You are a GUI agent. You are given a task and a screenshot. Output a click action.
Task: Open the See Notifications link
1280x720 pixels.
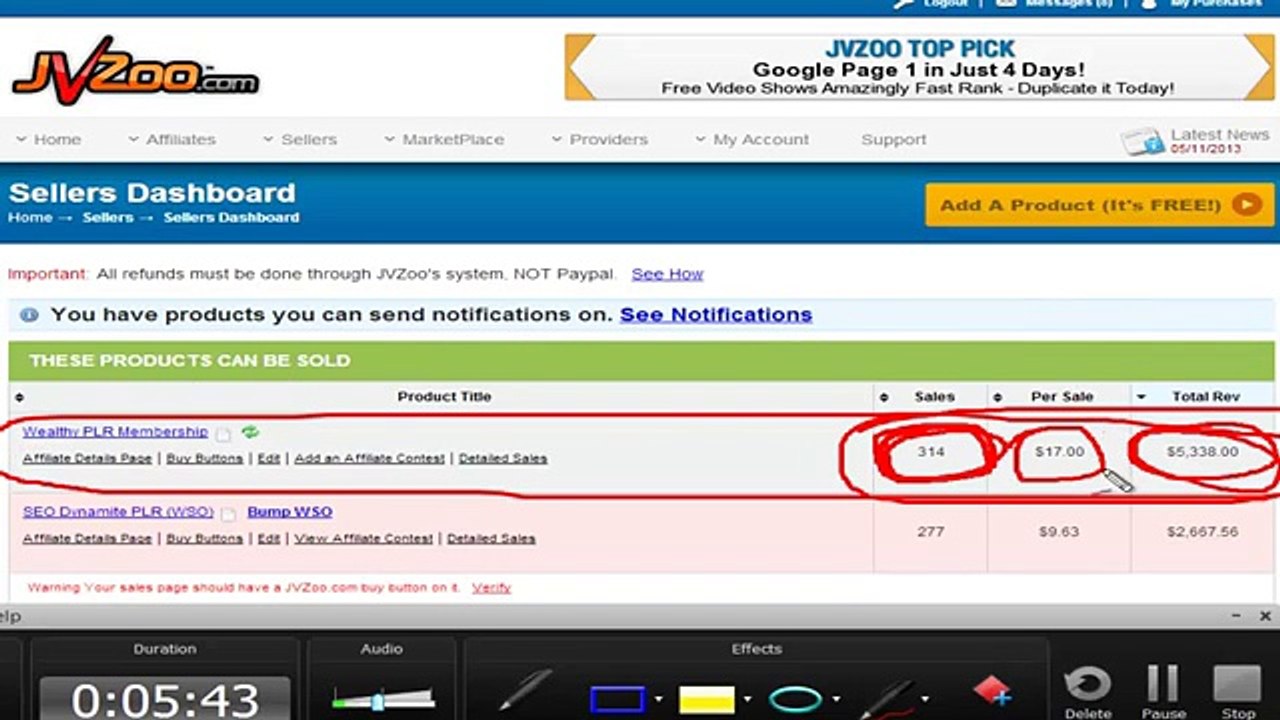pyautogui.click(x=716, y=314)
